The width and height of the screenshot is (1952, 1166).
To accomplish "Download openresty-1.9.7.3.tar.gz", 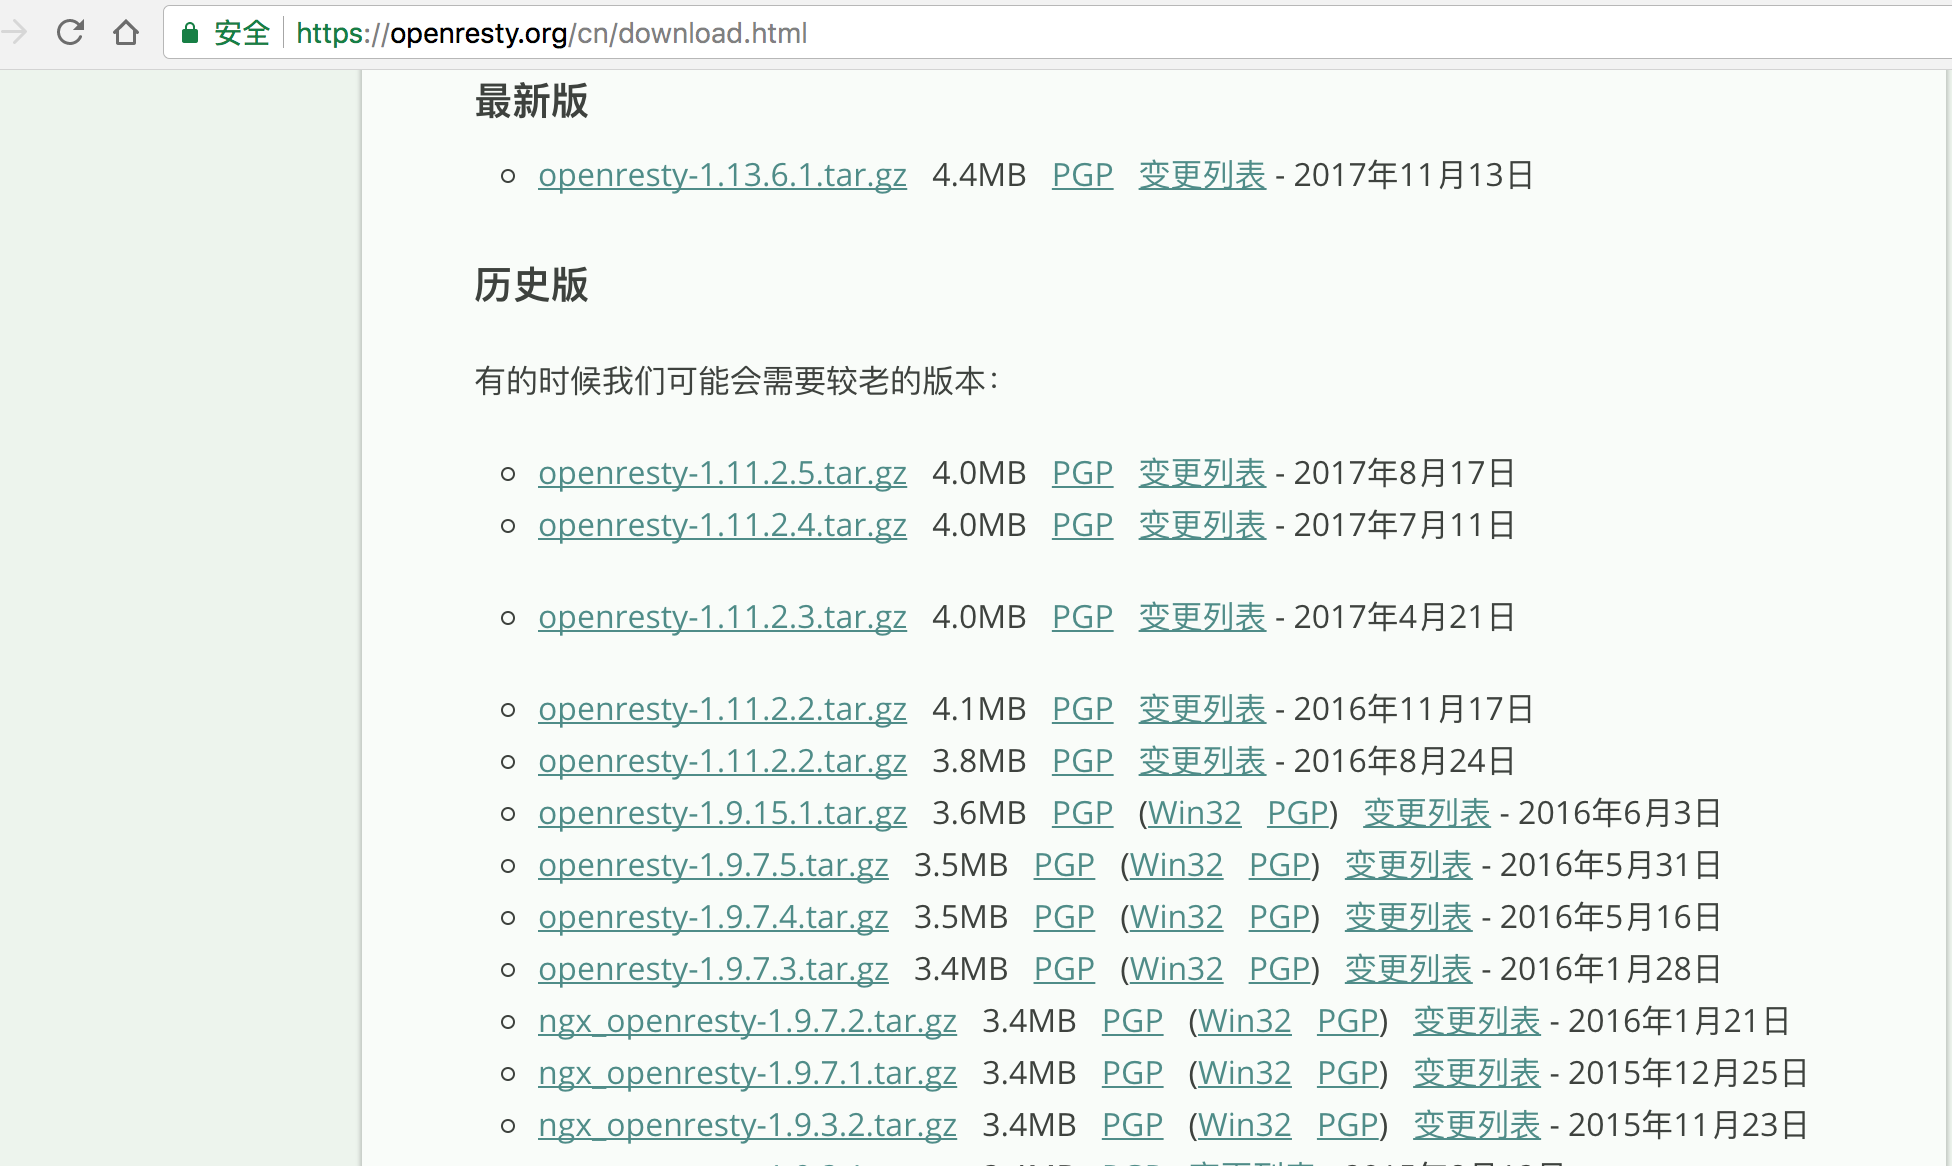I will pyautogui.click(x=713, y=969).
